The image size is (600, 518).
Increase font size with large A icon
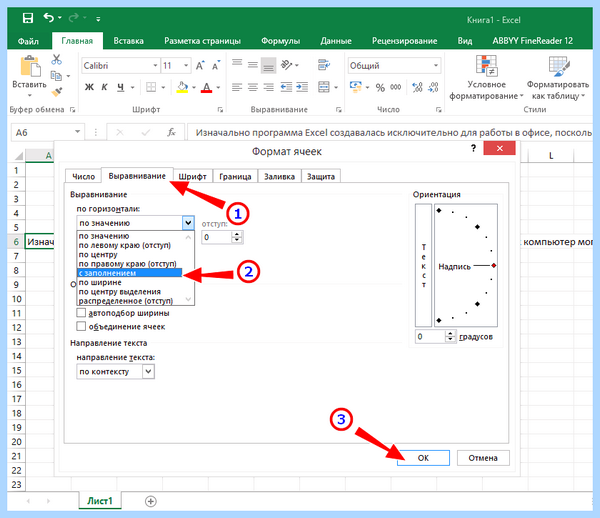[200, 65]
